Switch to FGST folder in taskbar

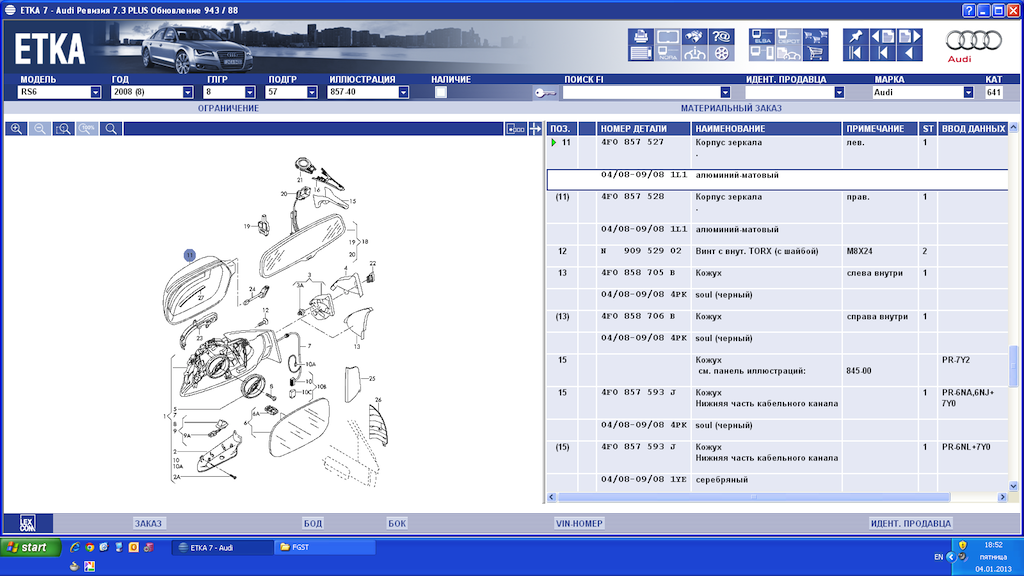(325, 547)
